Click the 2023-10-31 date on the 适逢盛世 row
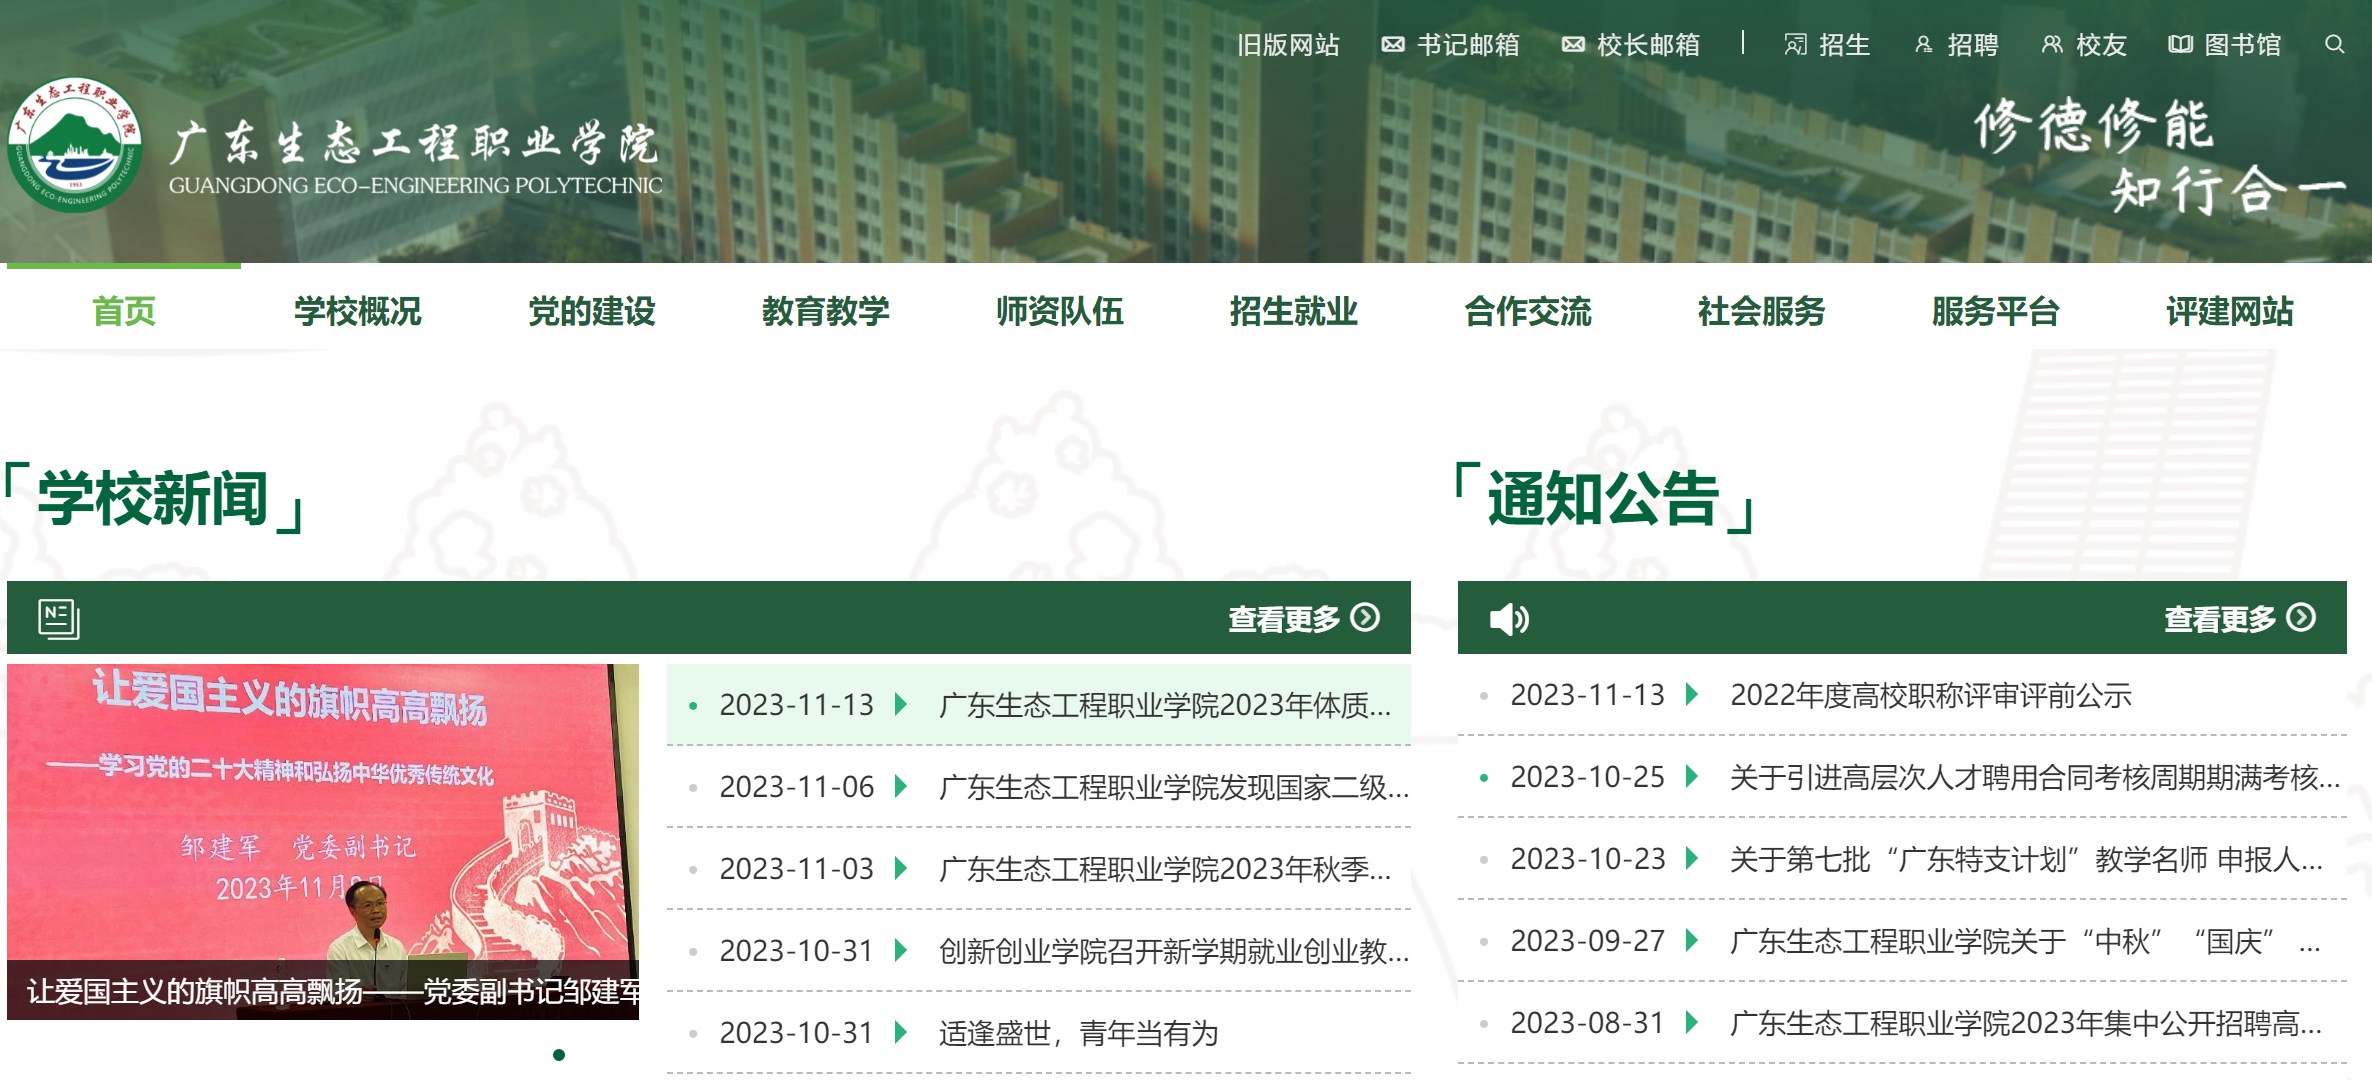2372x1080 pixels. coord(796,1033)
